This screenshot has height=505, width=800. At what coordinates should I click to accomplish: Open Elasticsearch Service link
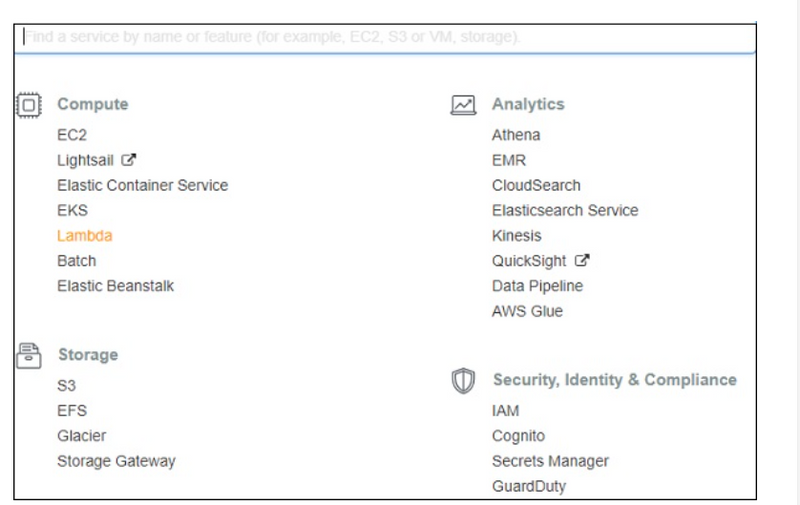564,211
